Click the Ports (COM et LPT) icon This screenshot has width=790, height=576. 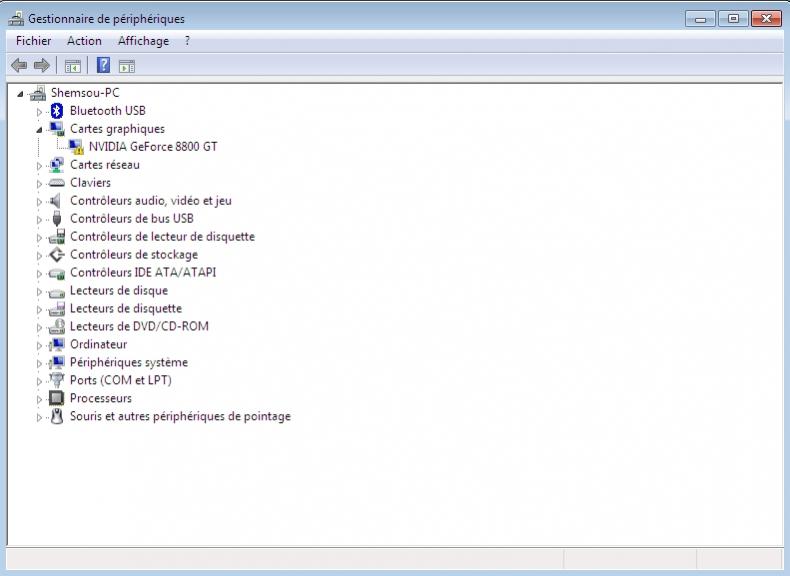[57, 380]
